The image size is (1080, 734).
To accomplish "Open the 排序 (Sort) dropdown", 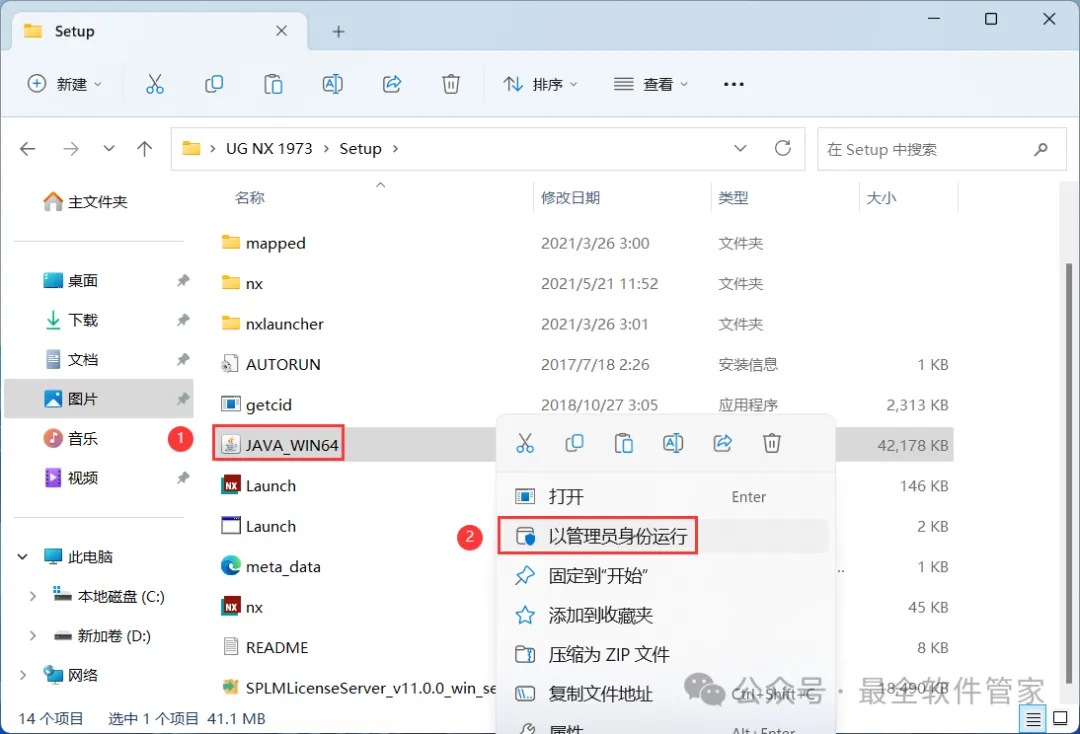I will [x=540, y=84].
